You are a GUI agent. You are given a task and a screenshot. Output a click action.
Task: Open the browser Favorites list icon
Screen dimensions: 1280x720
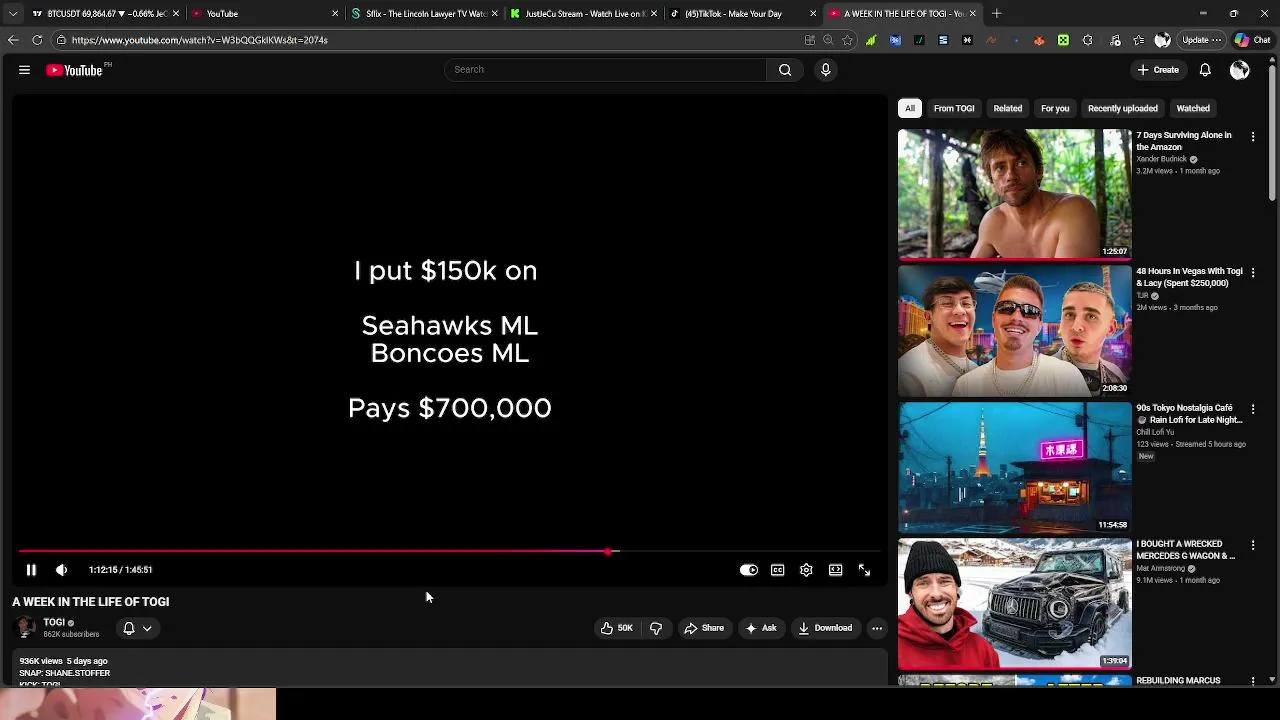pyautogui.click(x=1139, y=40)
